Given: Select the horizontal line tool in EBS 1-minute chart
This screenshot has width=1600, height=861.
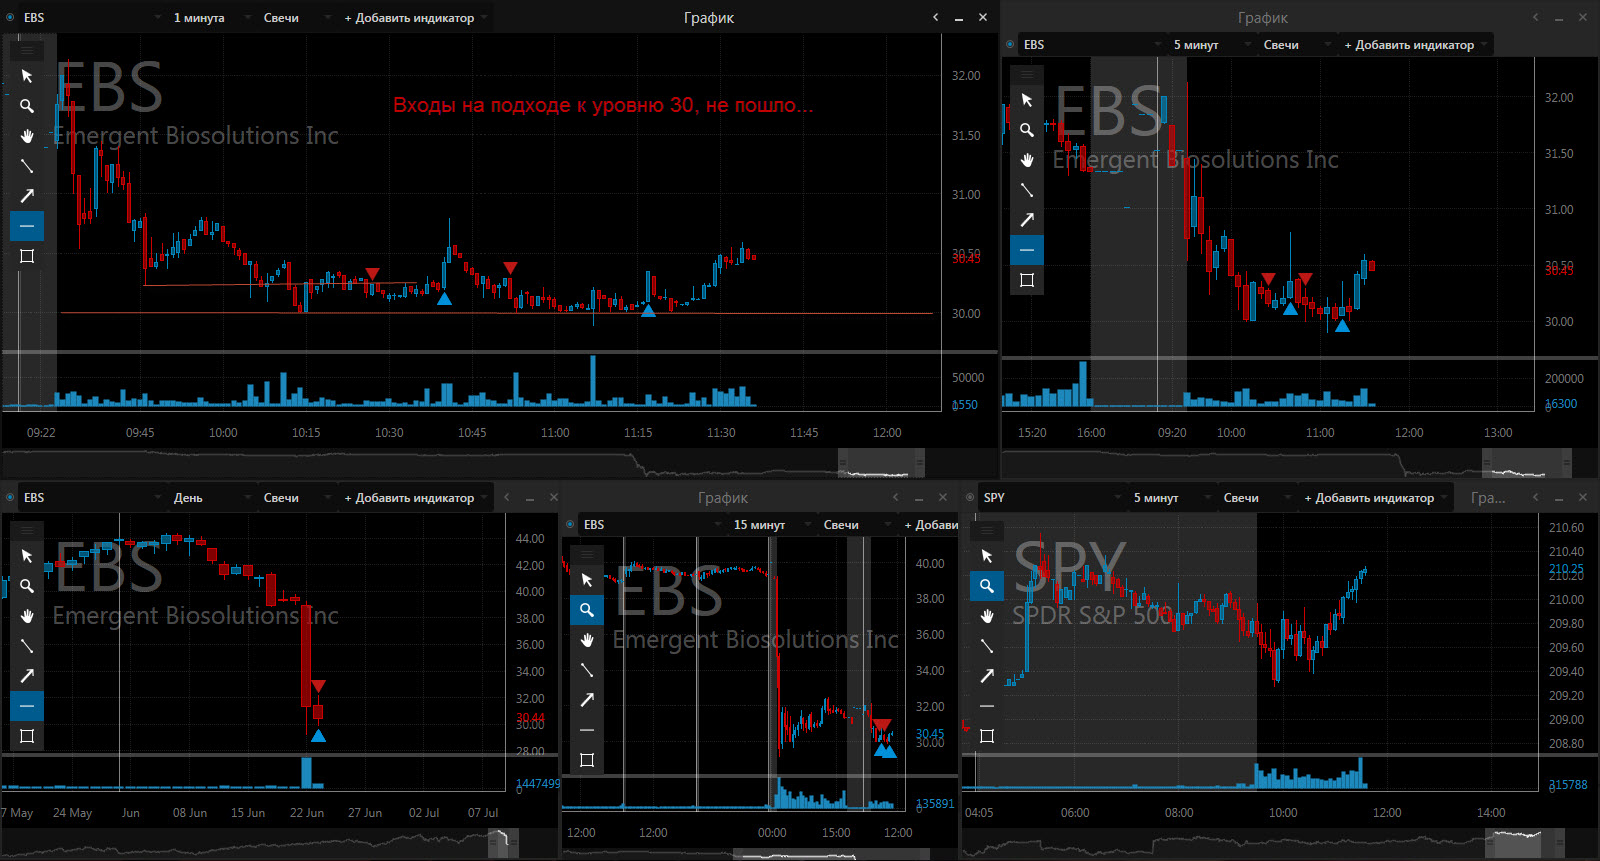Looking at the screenshot, I should pos(27,226).
